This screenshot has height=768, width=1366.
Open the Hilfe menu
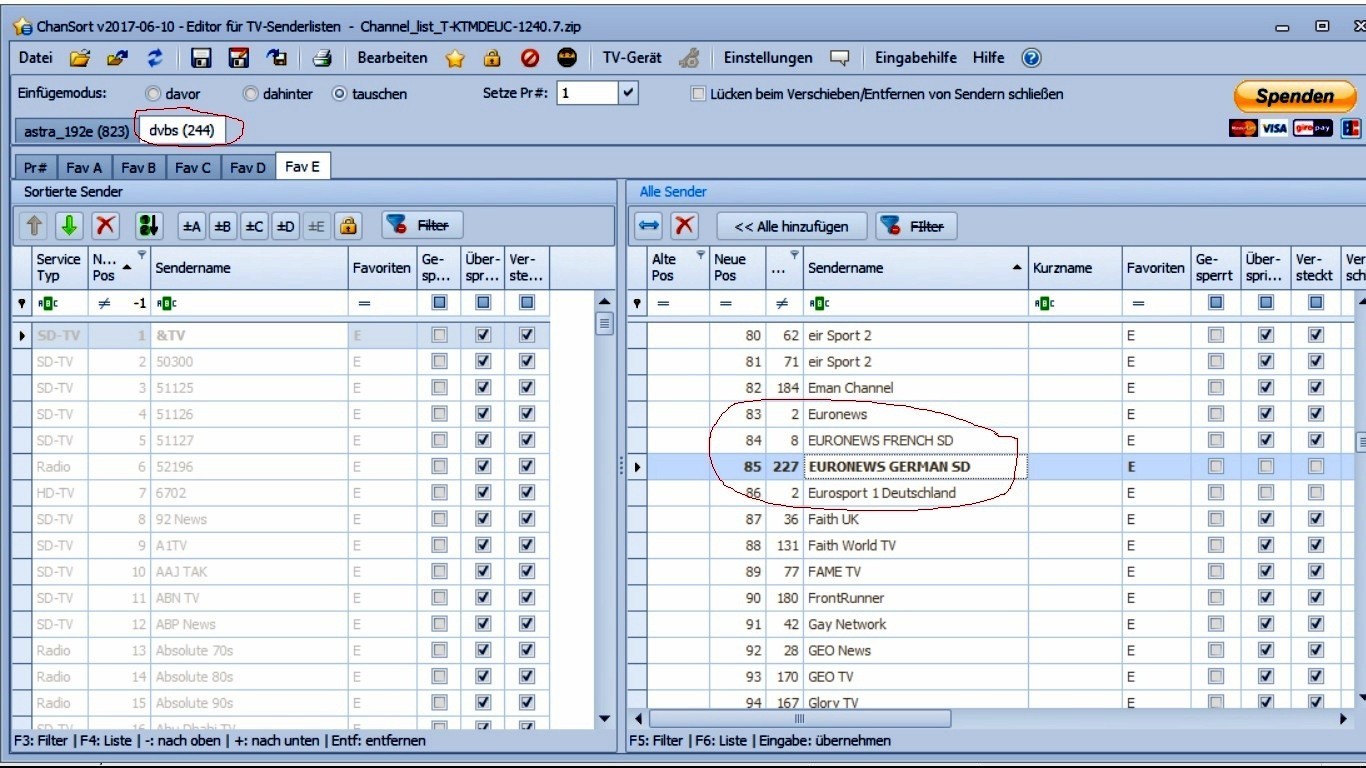coord(989,58)
